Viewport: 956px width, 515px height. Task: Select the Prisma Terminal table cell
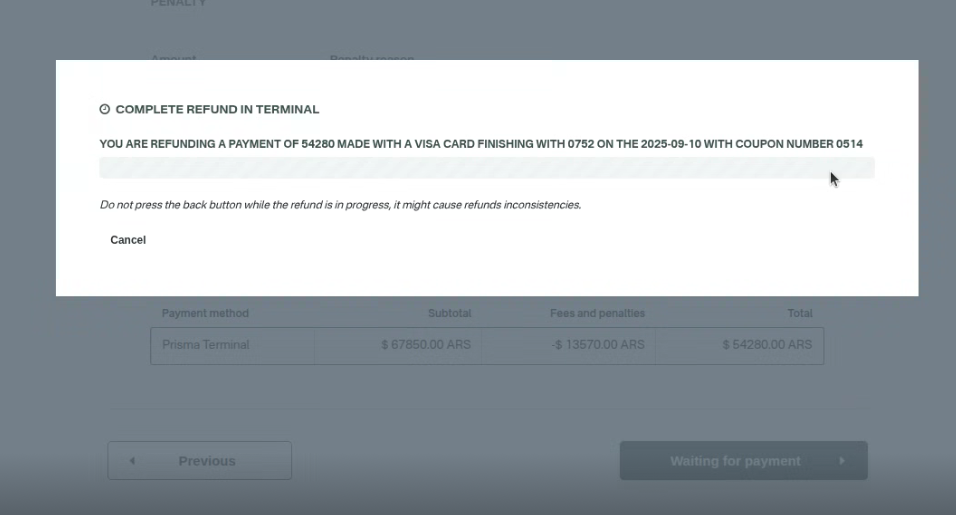(206, 345)
